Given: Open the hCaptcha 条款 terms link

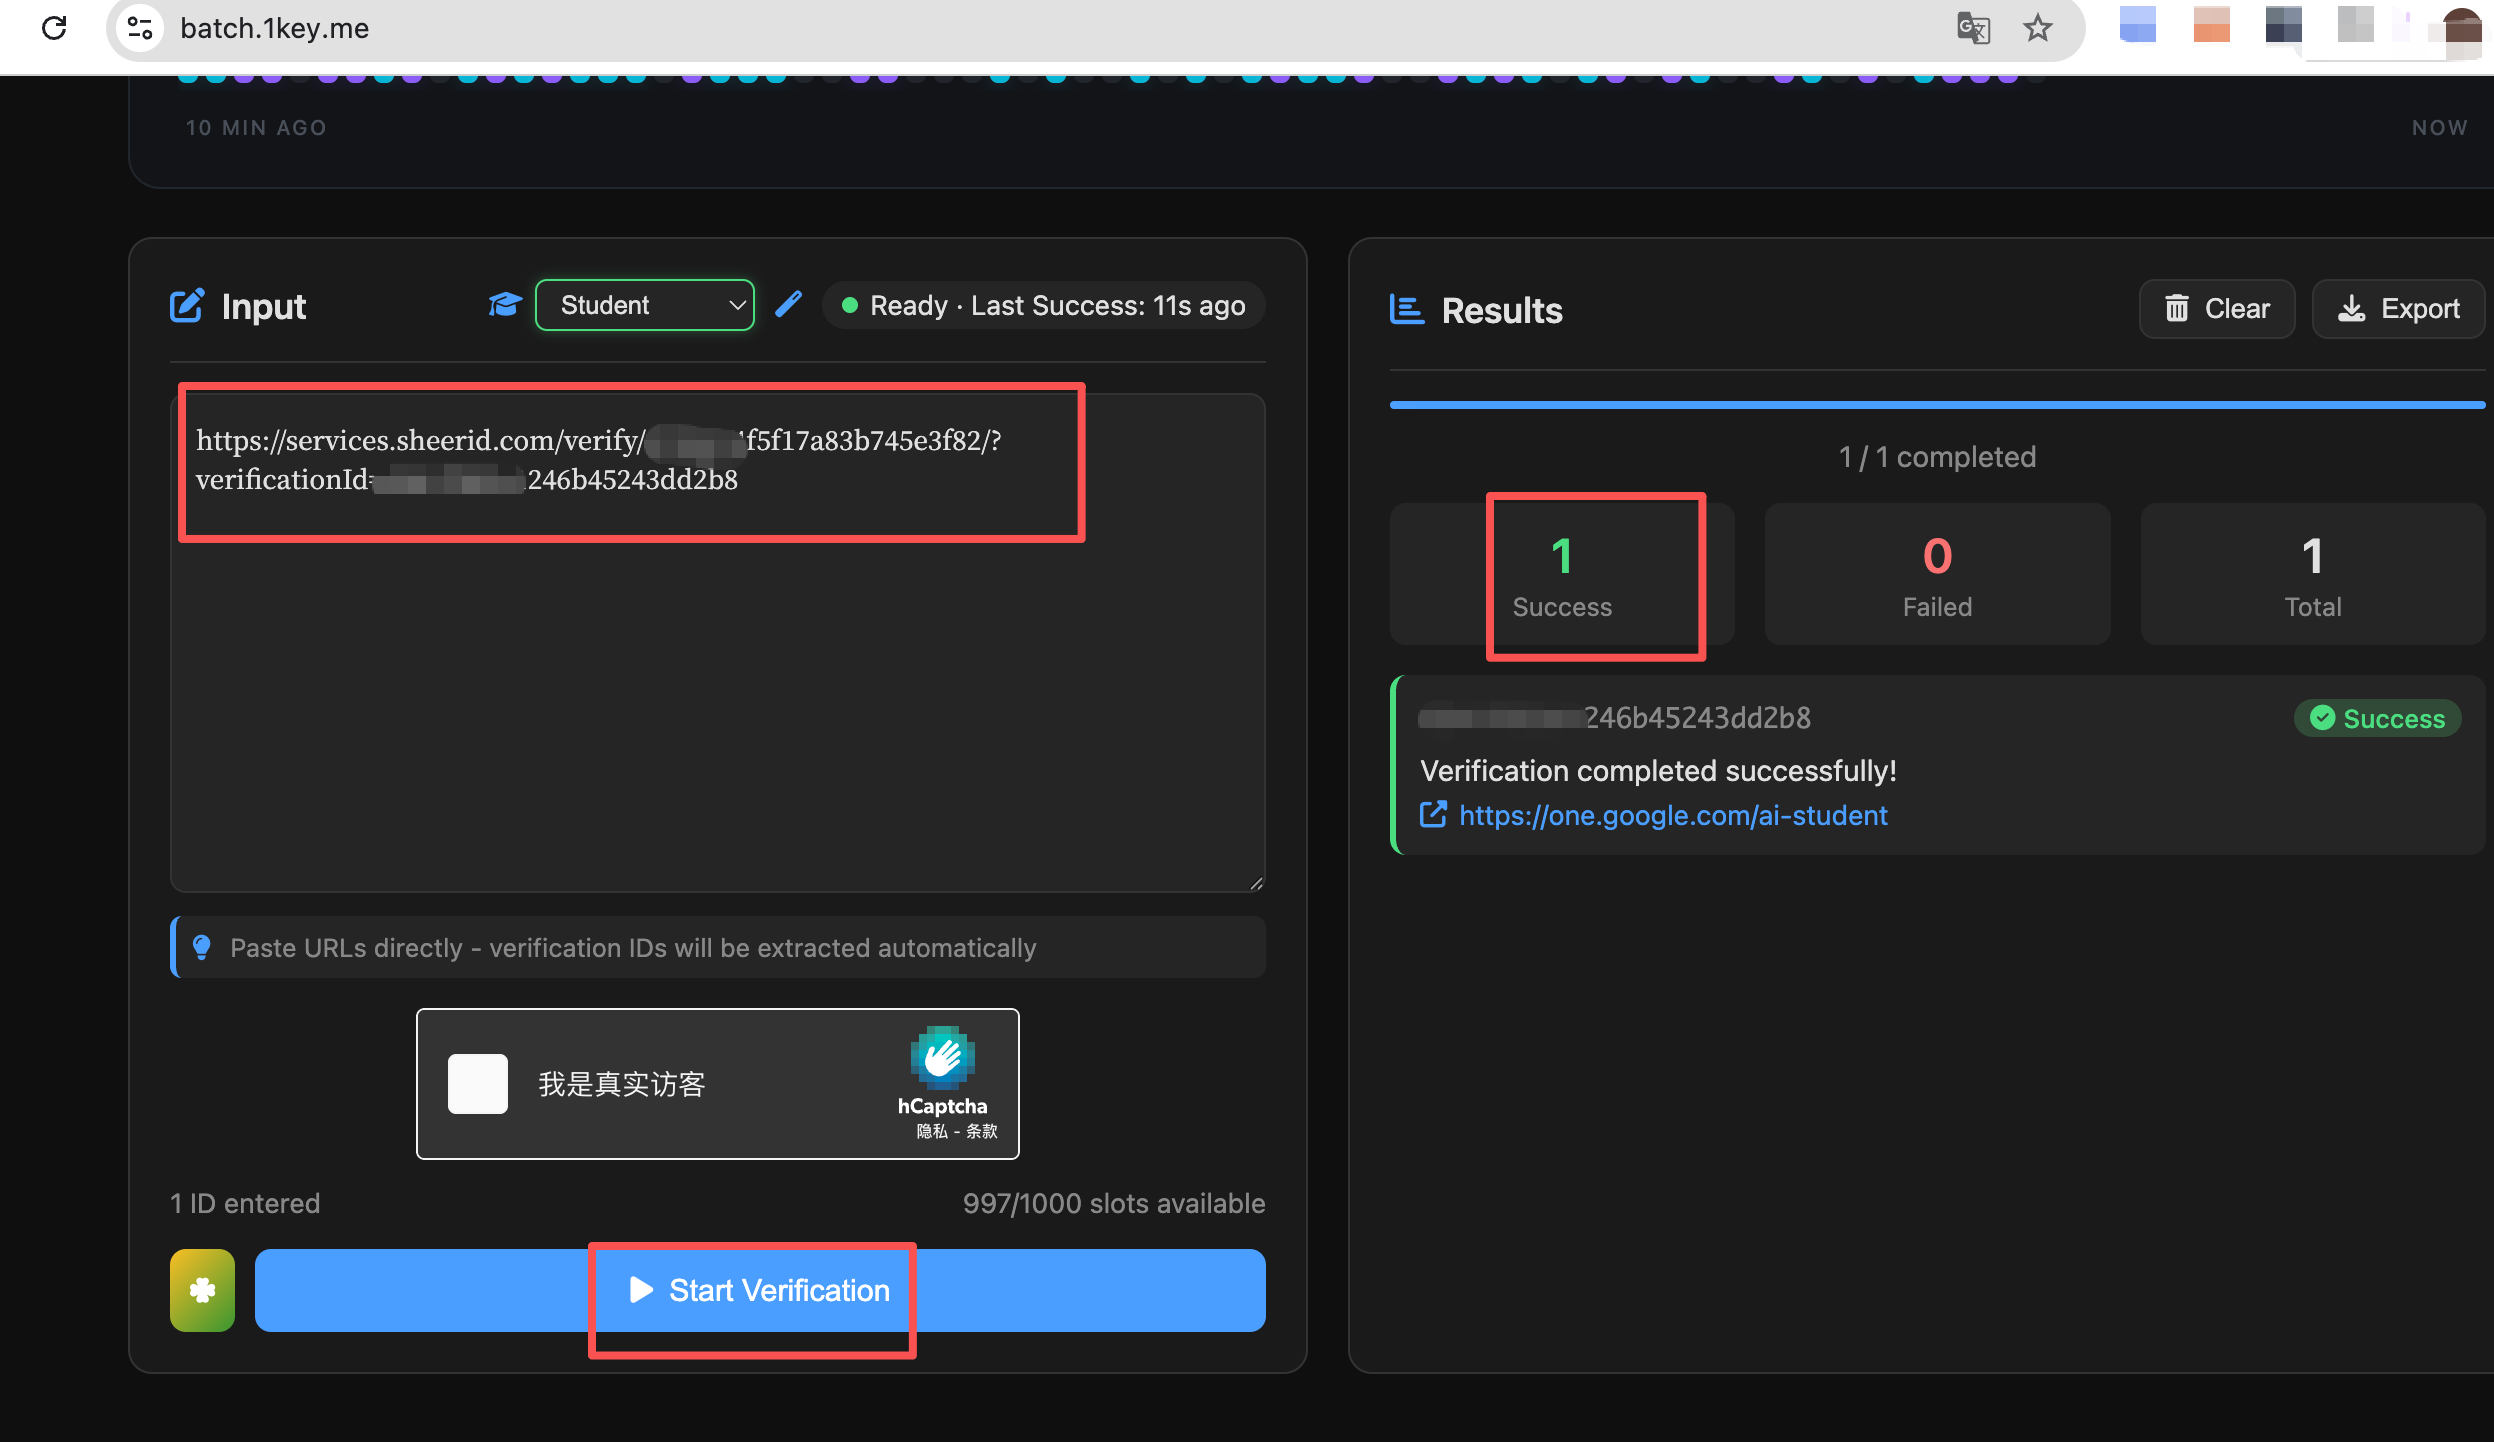Looking at the screenshot, I should pos(982,1131).
